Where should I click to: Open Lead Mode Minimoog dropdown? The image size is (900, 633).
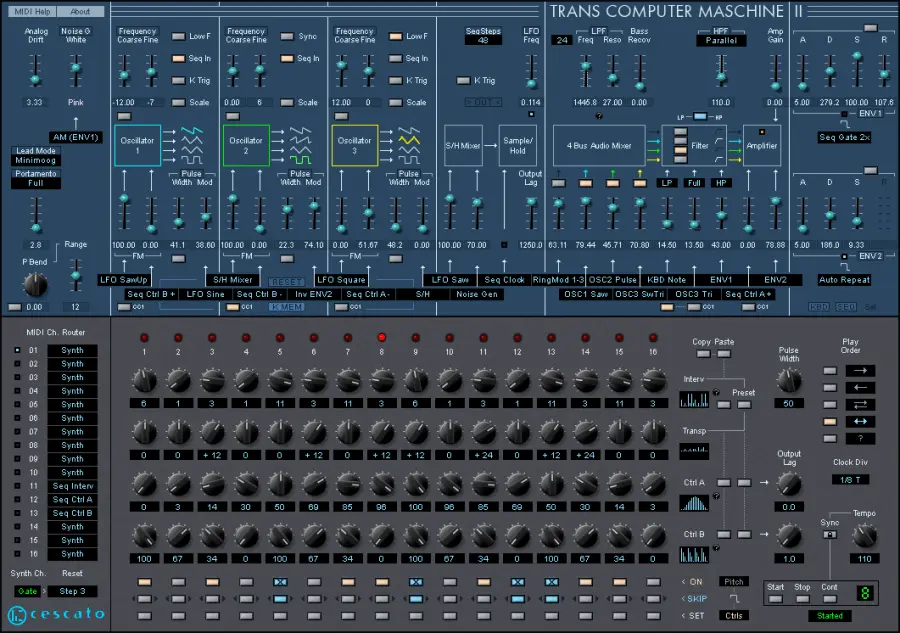click(x=36, y=160)
